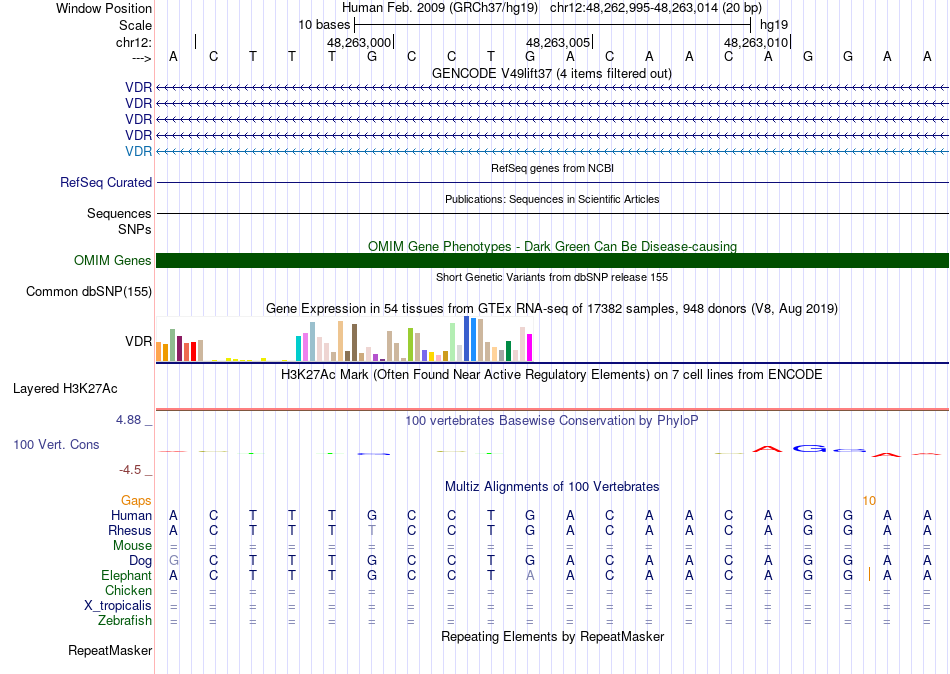Click the GTEx tissue expression bar chart
This screenshot has width=950, height=674.
(344, 339)
